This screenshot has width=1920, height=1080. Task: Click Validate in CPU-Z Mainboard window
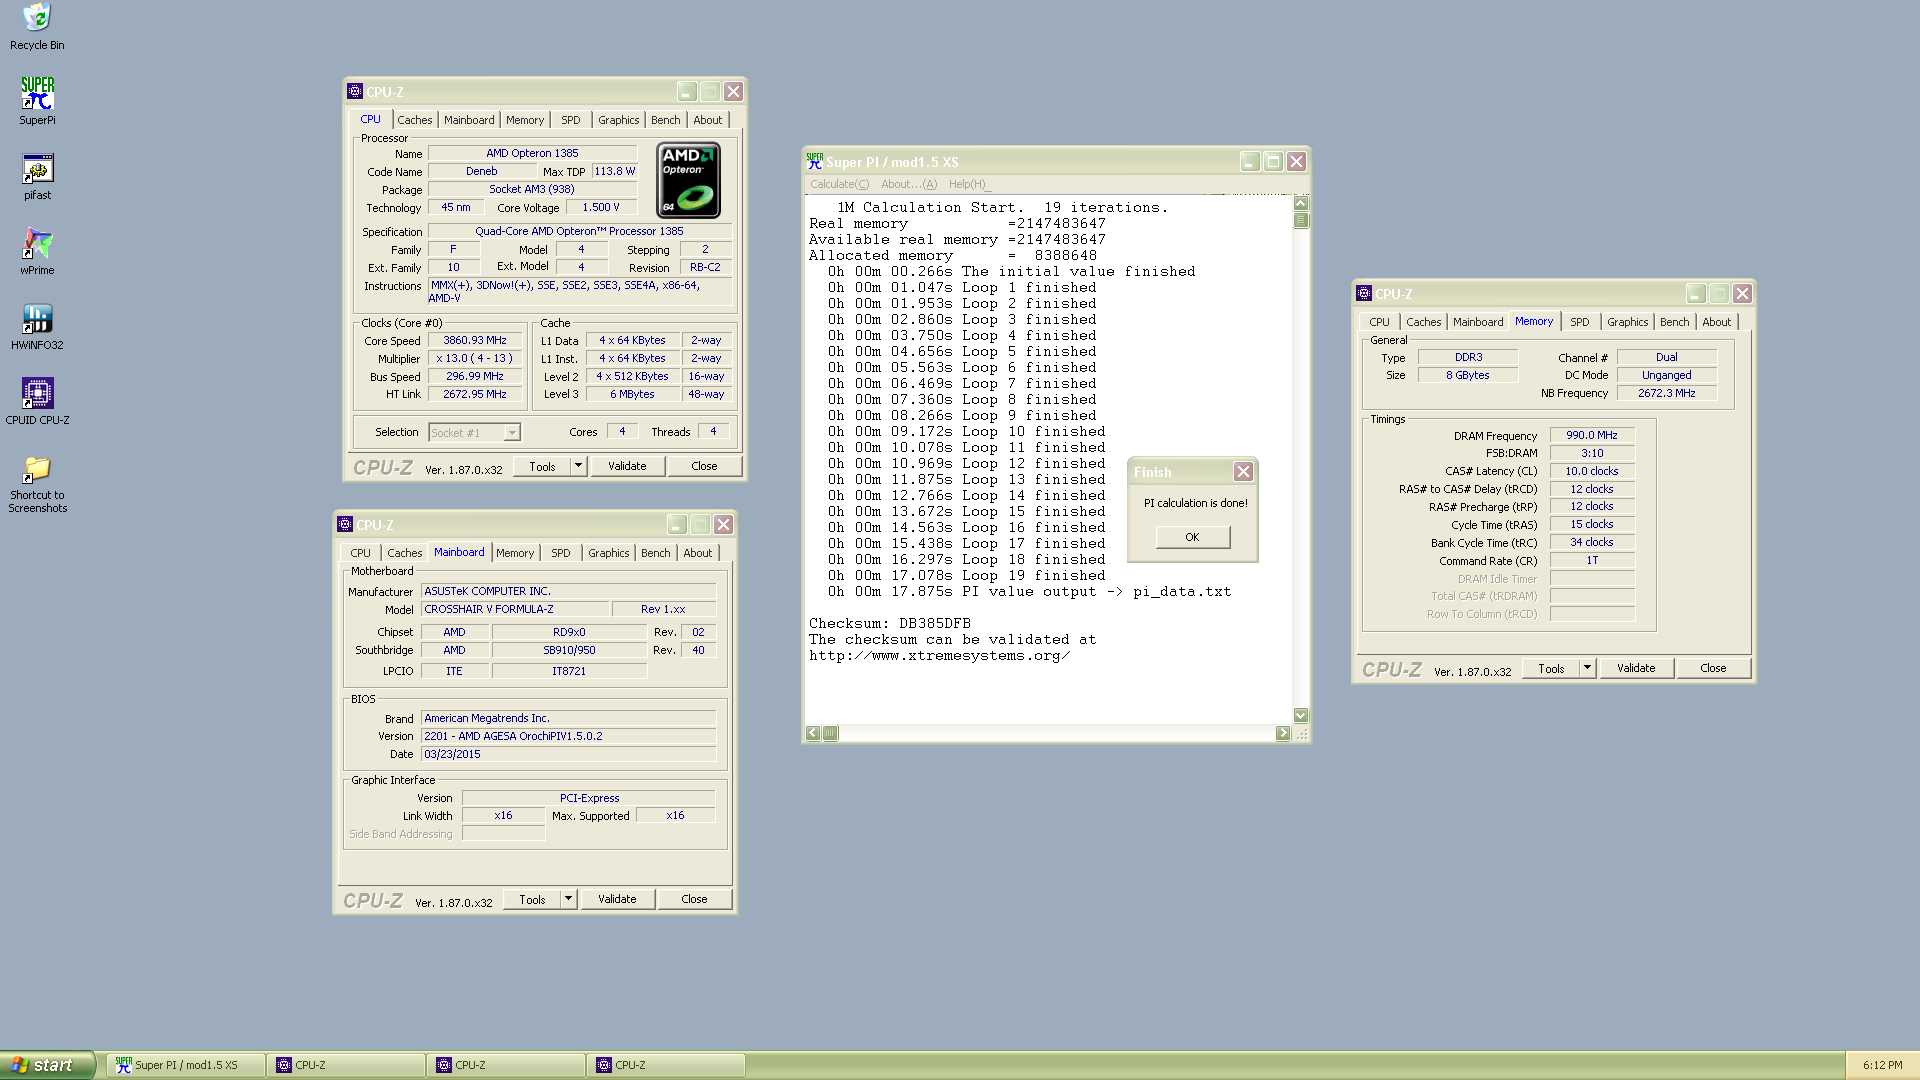point(617,899)
